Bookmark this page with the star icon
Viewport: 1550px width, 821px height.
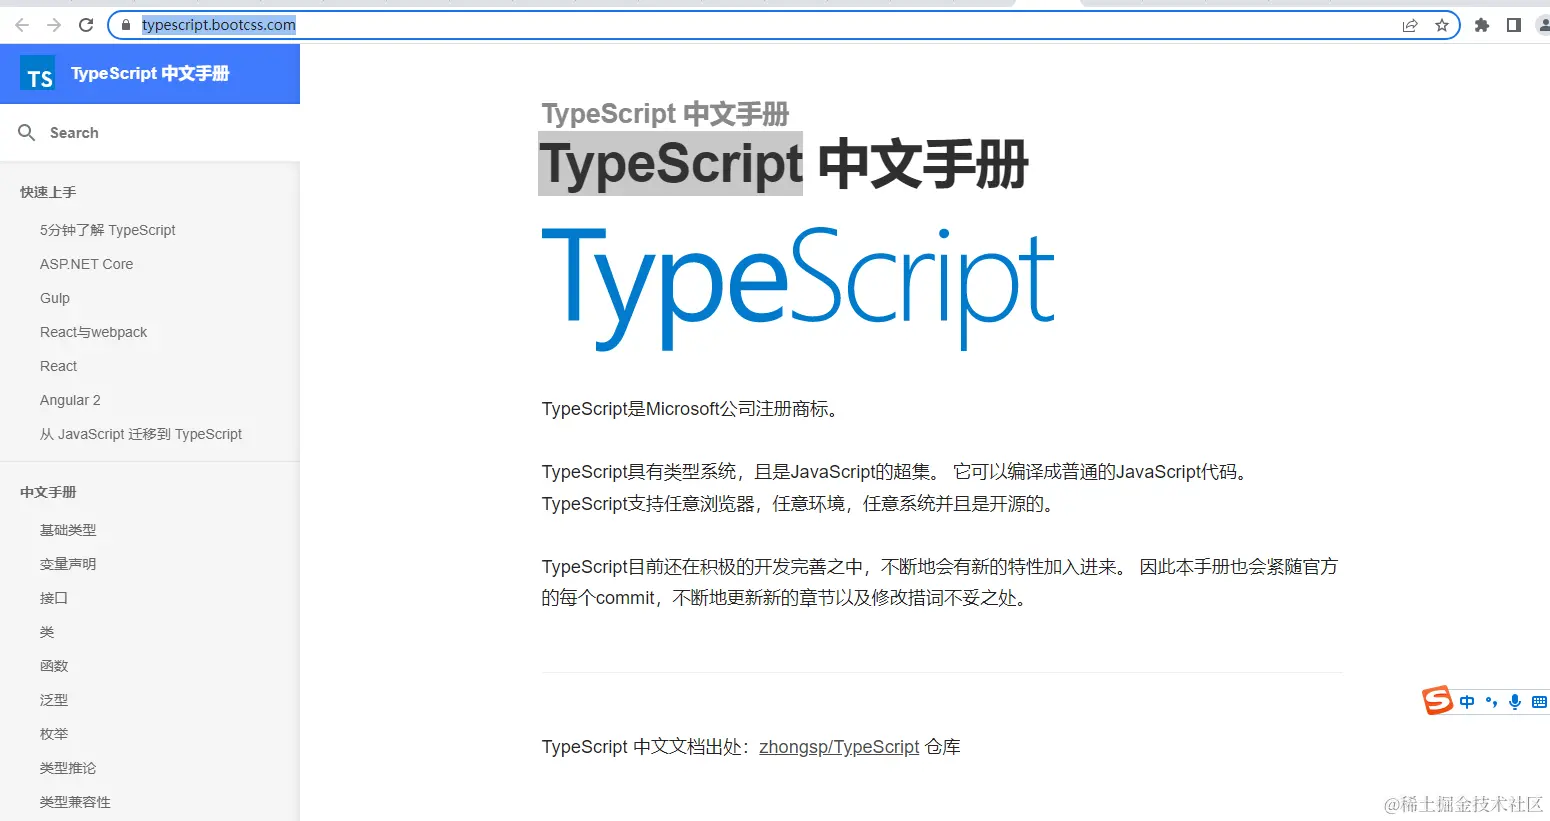point(1442,25)
